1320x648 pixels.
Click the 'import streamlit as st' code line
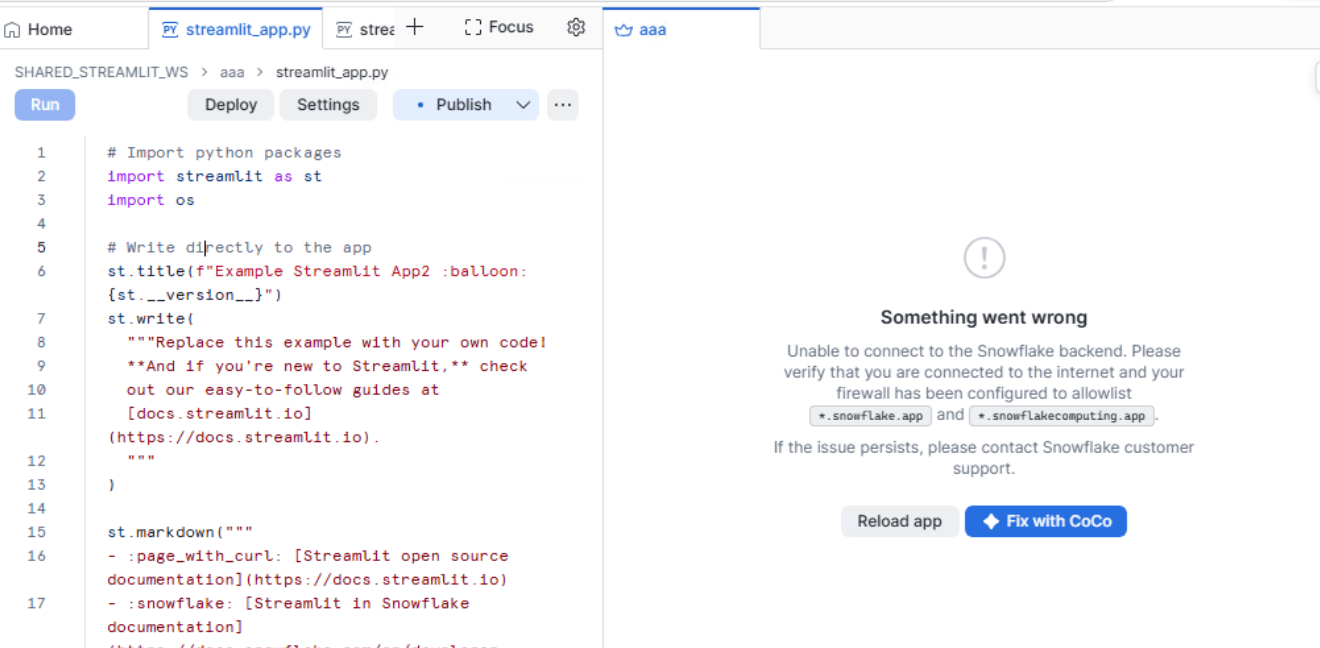(x=215, y=176)
